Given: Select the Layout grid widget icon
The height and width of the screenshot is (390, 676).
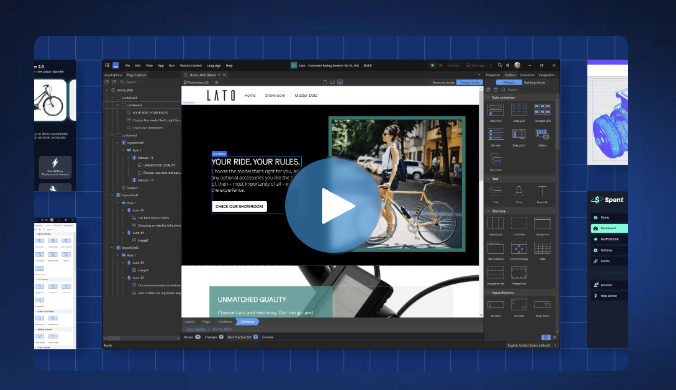Looking at the screenshot, I should 495,223.
